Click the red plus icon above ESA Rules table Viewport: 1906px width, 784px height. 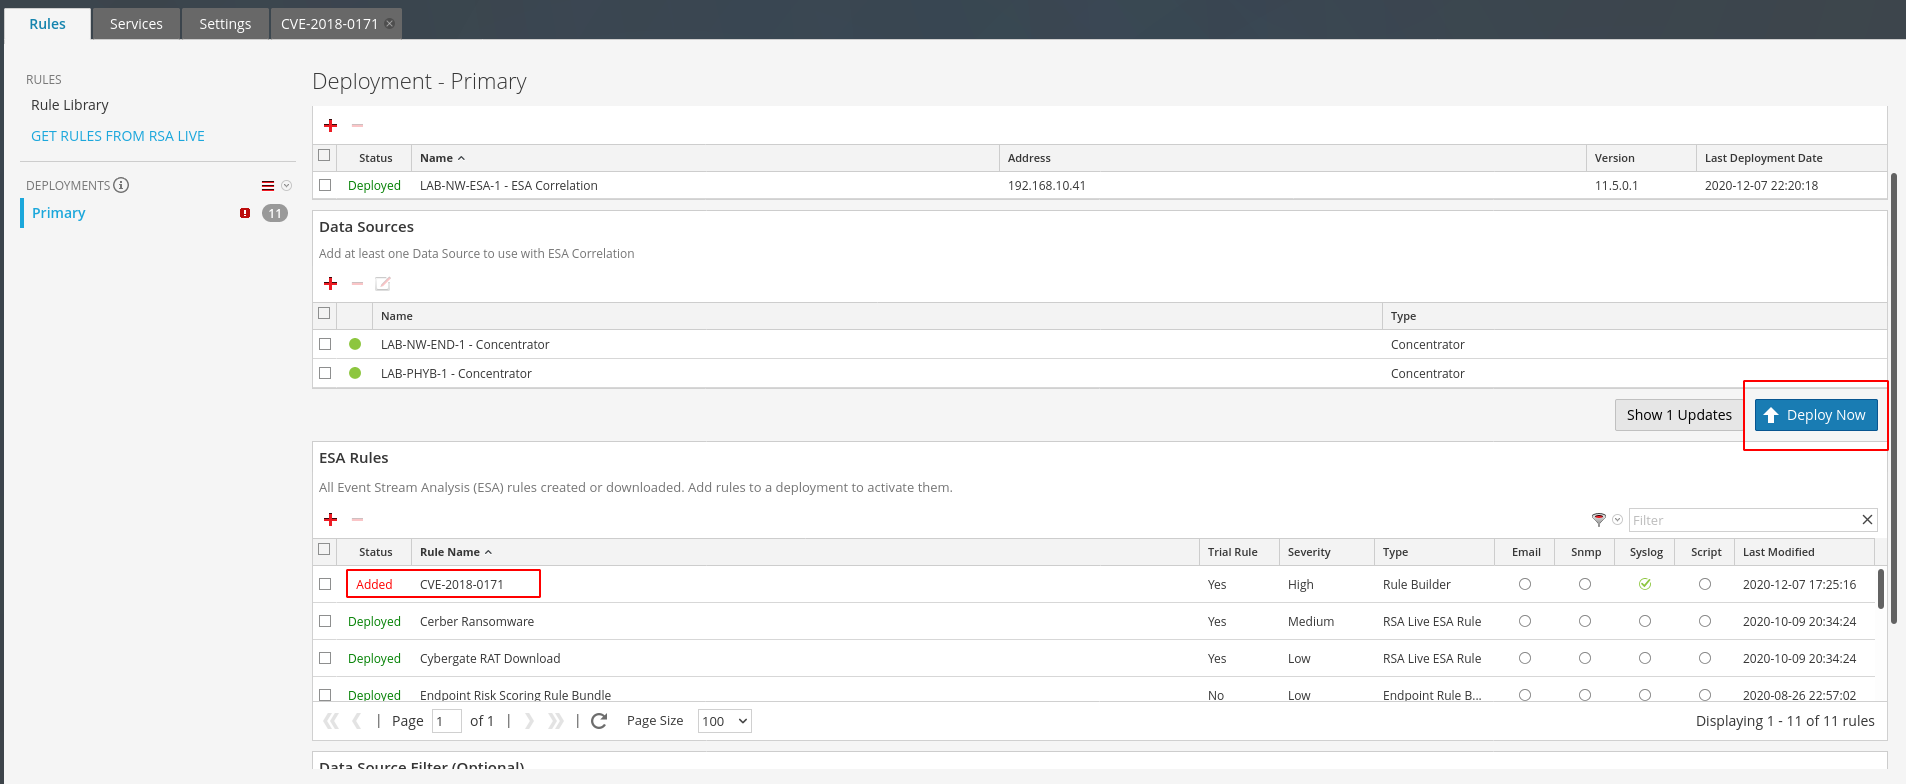(x=330, y=519)
